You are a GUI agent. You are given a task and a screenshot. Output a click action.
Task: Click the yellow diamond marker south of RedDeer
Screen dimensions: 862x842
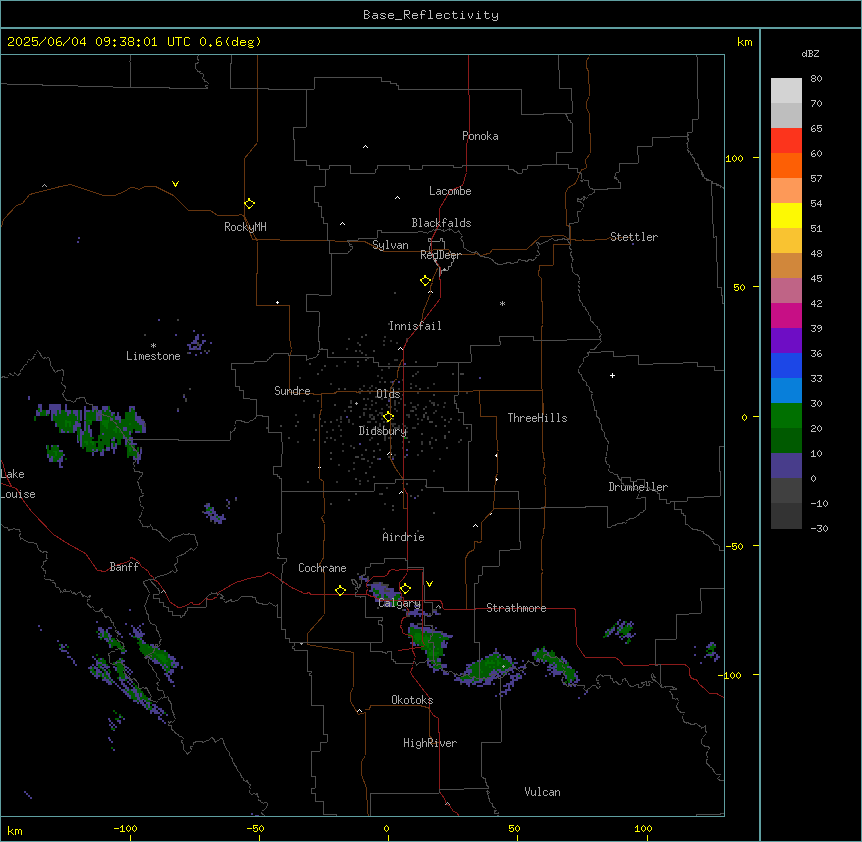pyautogui.click(x=426, y=281)
